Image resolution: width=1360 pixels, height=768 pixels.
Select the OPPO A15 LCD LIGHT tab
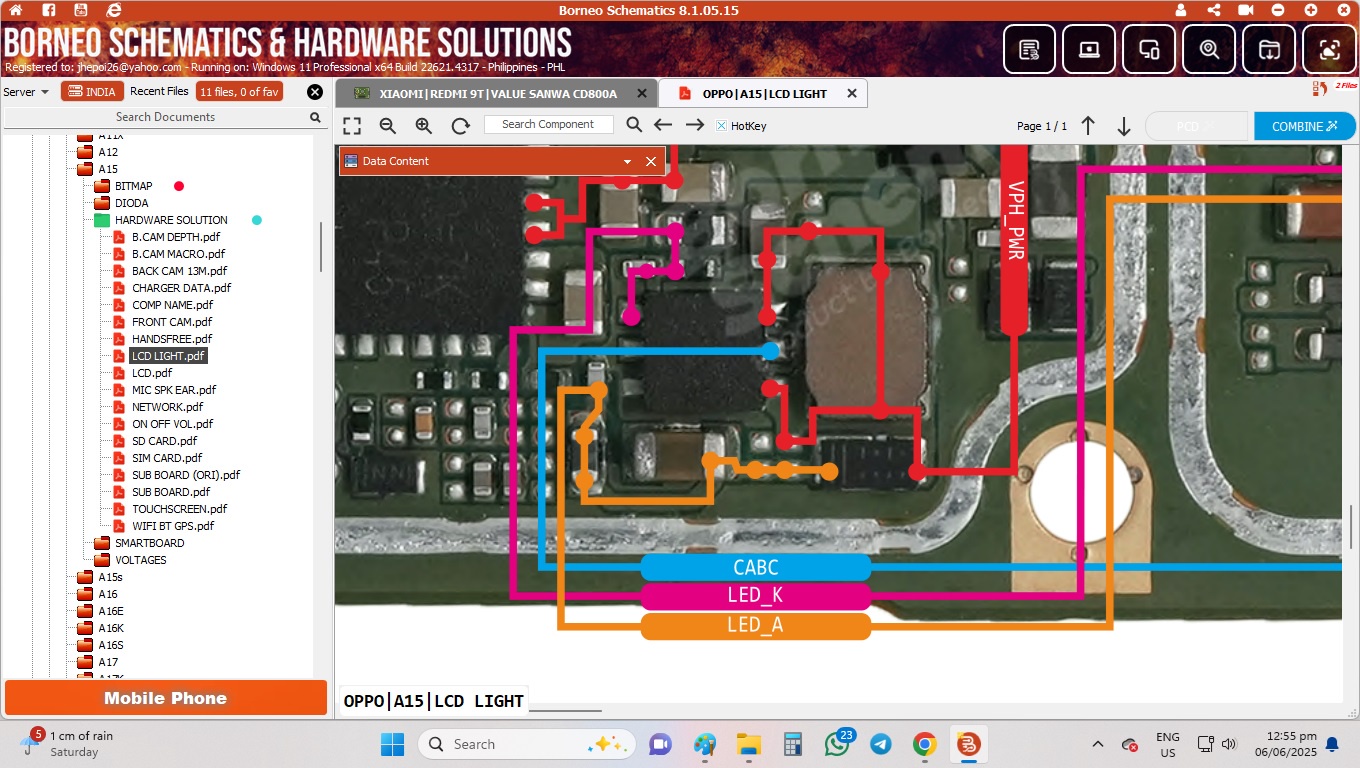765,93
